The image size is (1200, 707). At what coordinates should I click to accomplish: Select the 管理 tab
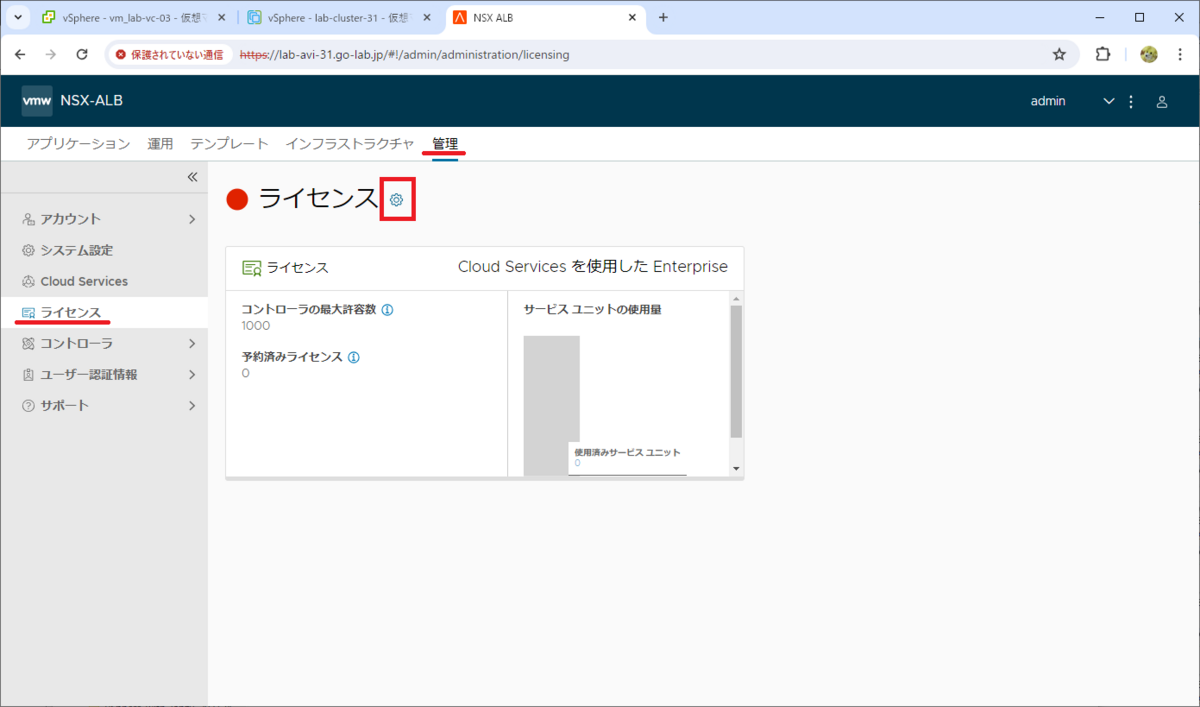click(x=445, y=144)
